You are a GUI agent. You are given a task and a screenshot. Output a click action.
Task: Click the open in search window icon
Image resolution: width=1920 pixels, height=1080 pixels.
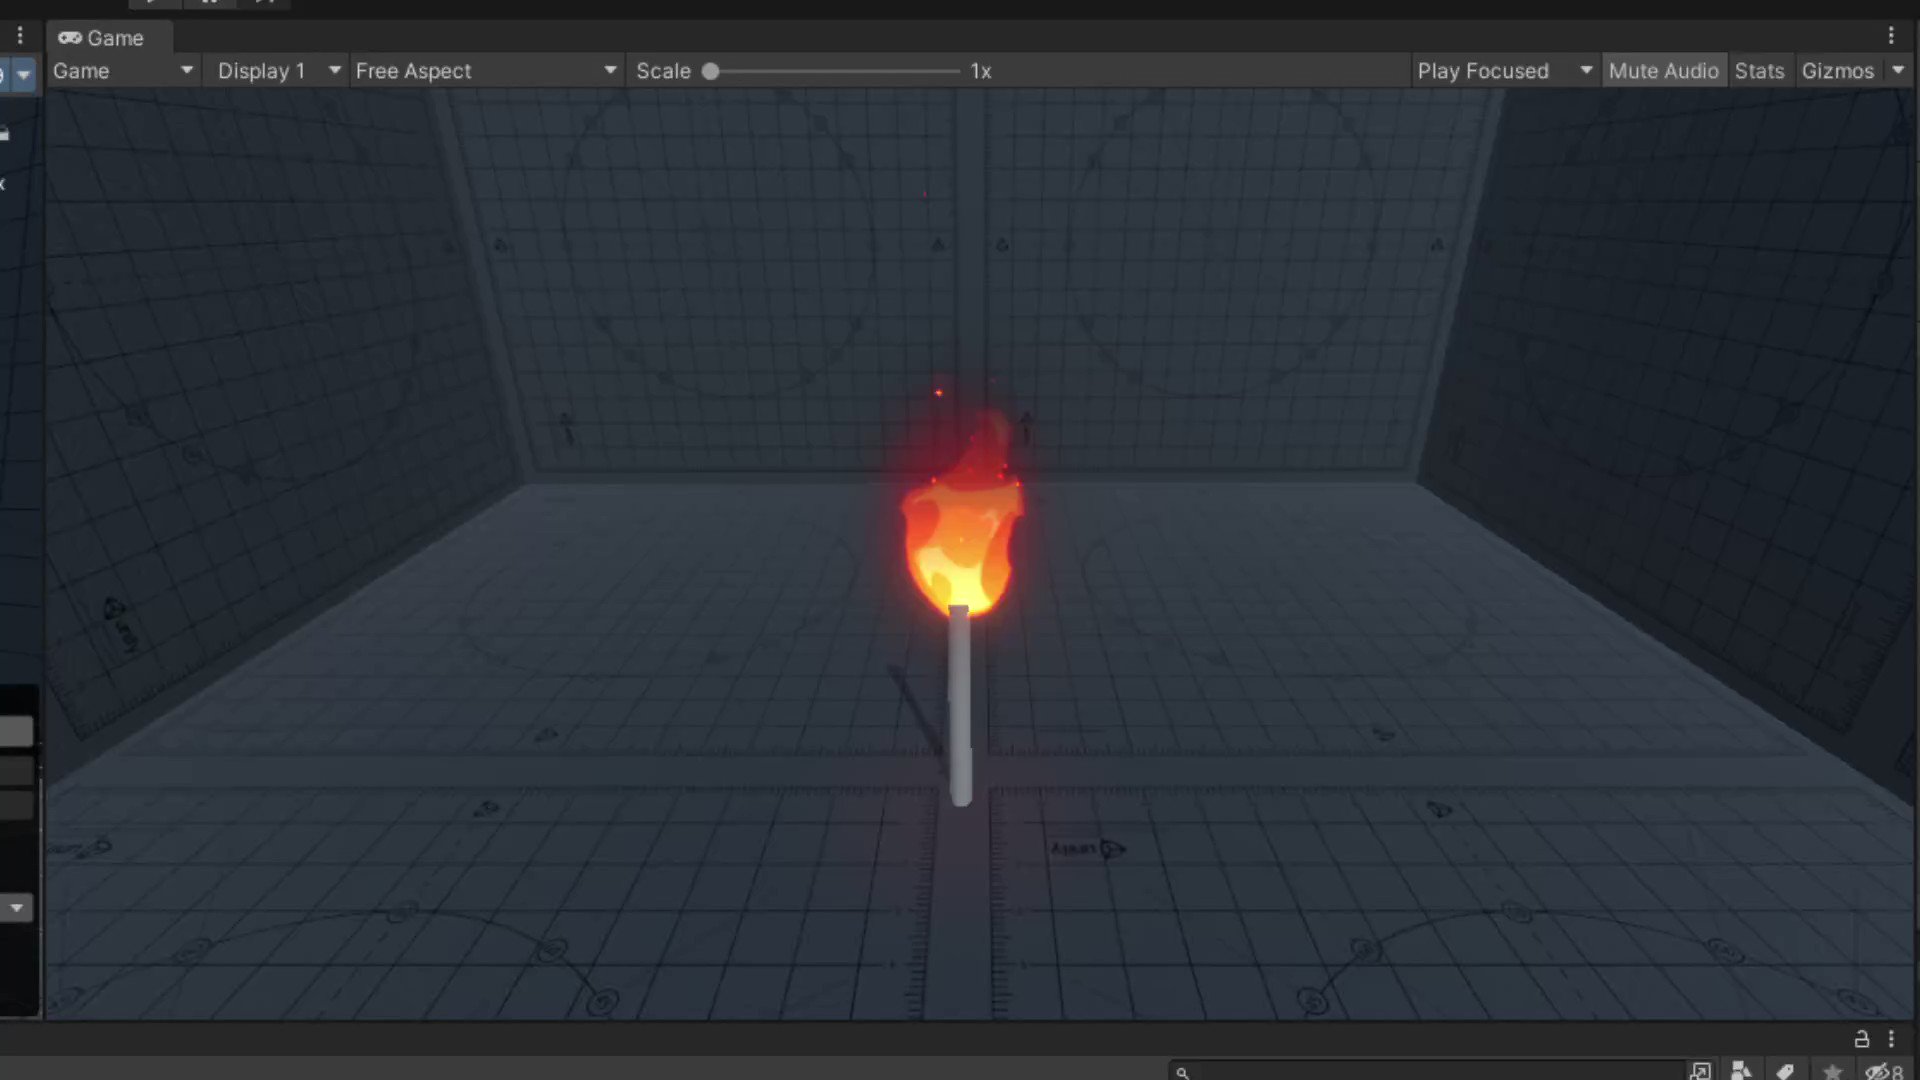point(1699,1071)
